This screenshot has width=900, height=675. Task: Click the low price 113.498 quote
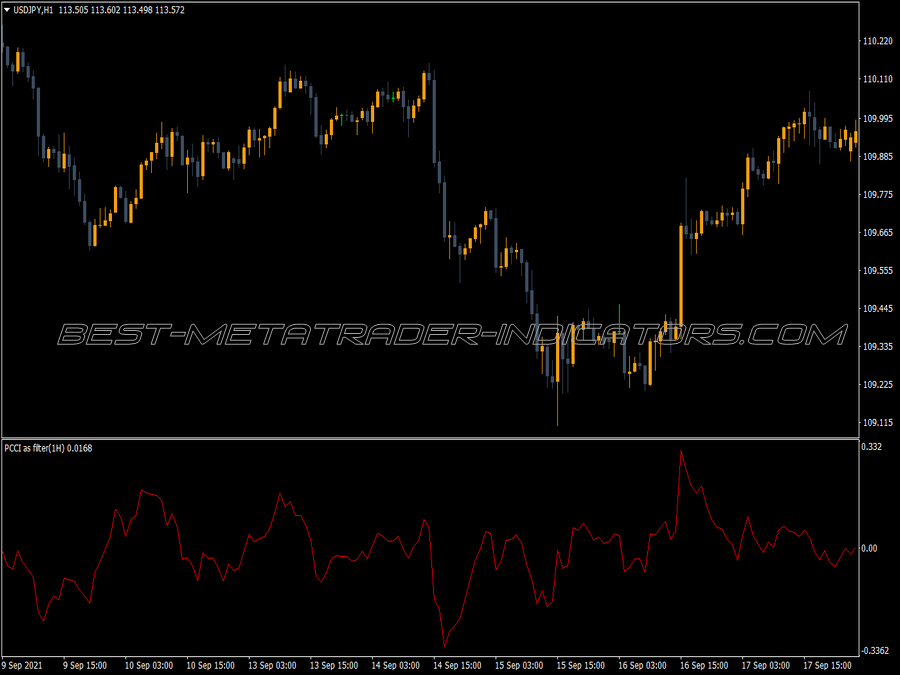tap(137, 7)
